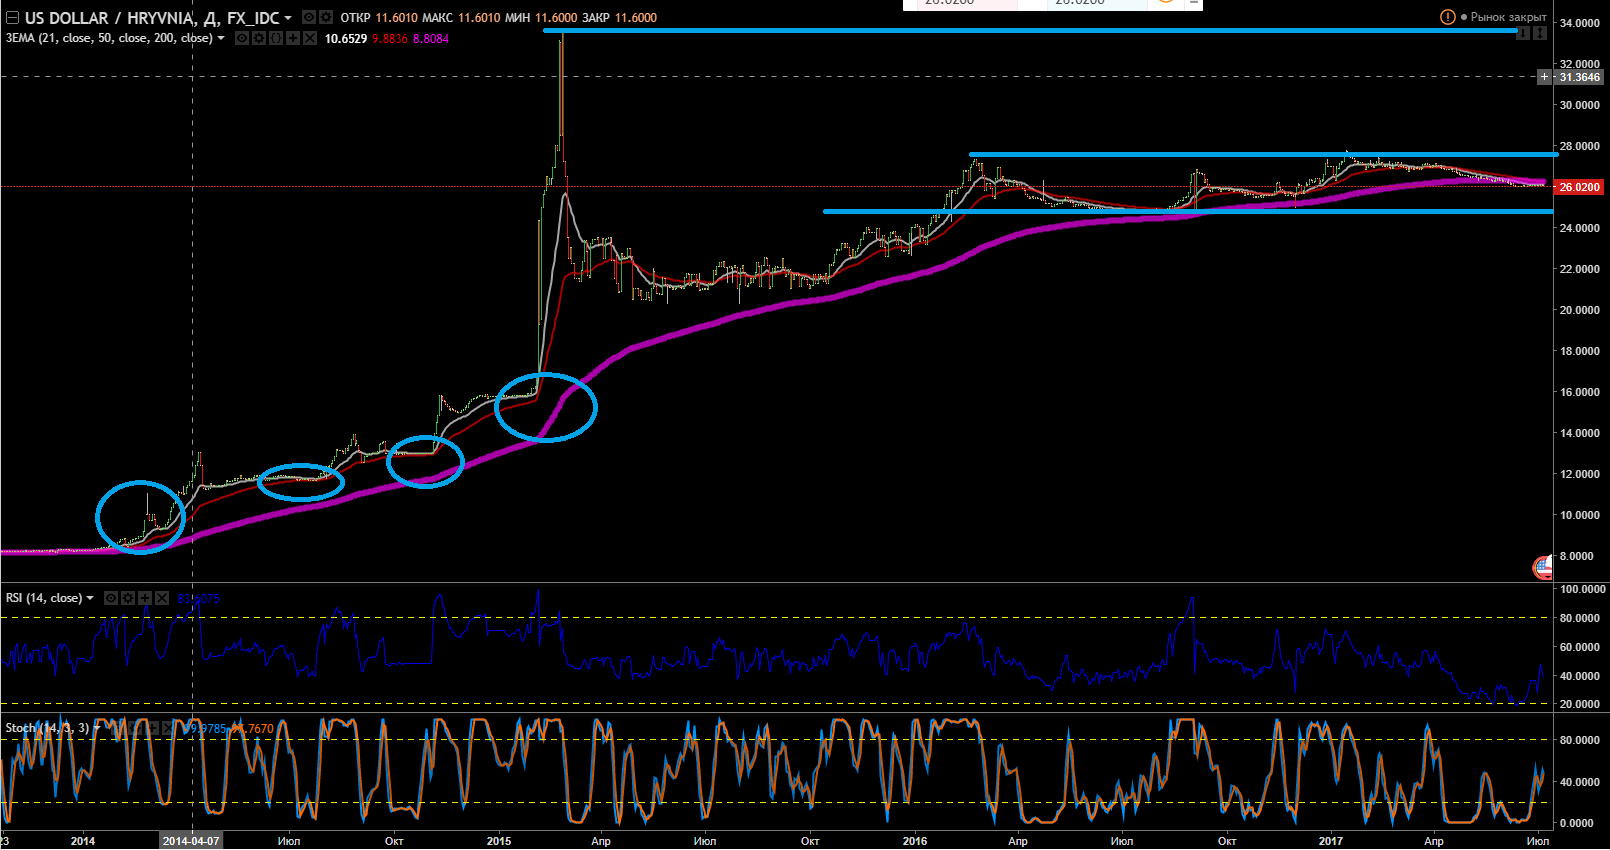This screenshot has height=850, width=1610.
Task: Click the 26.0200 current price label
Action: coord(1580,187)
